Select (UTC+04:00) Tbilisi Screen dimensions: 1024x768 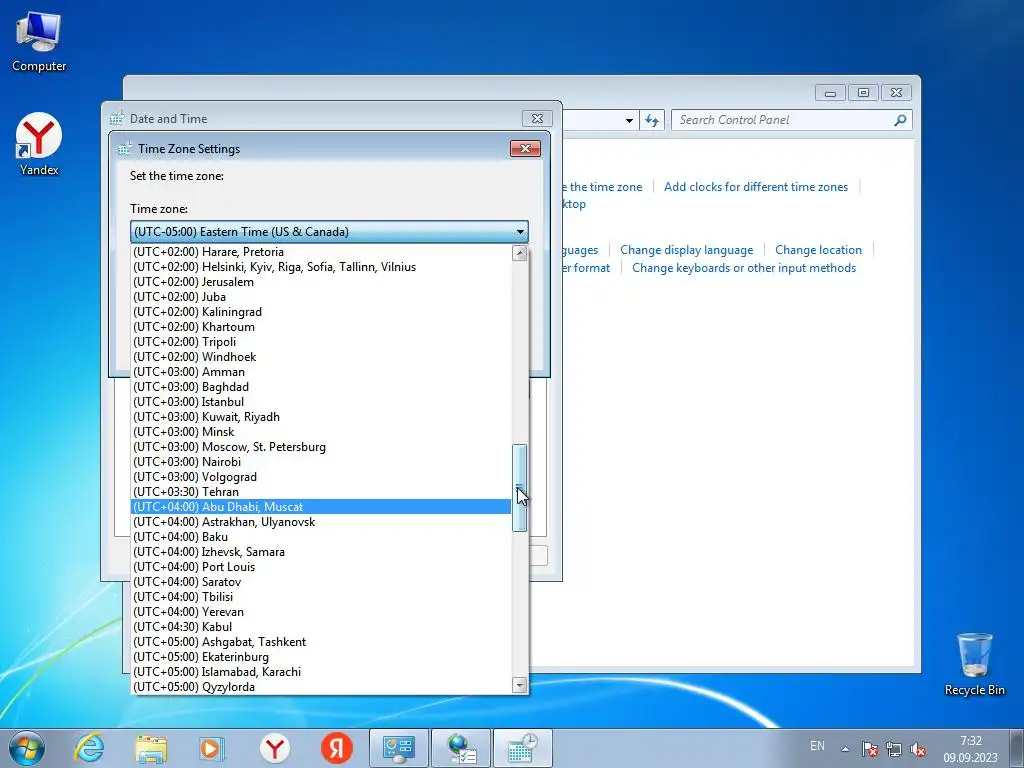(x=321, y=598)
